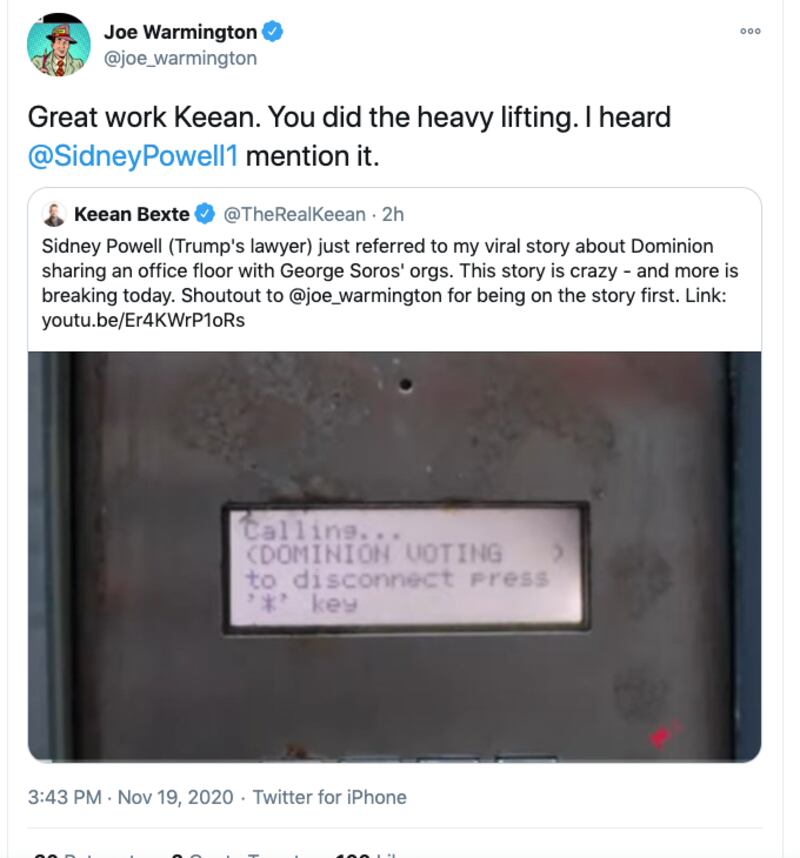Open the Twitter for iPhone source link
The width and height of the screenshot is (800, 858).
(329, 797)
